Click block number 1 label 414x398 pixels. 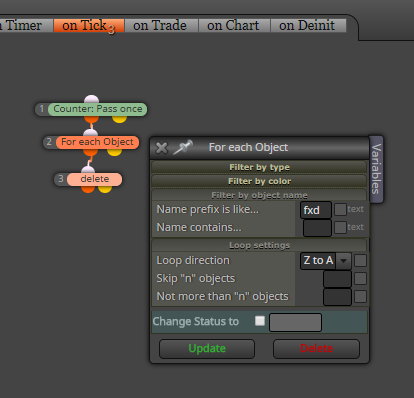[x=42, y=109]
